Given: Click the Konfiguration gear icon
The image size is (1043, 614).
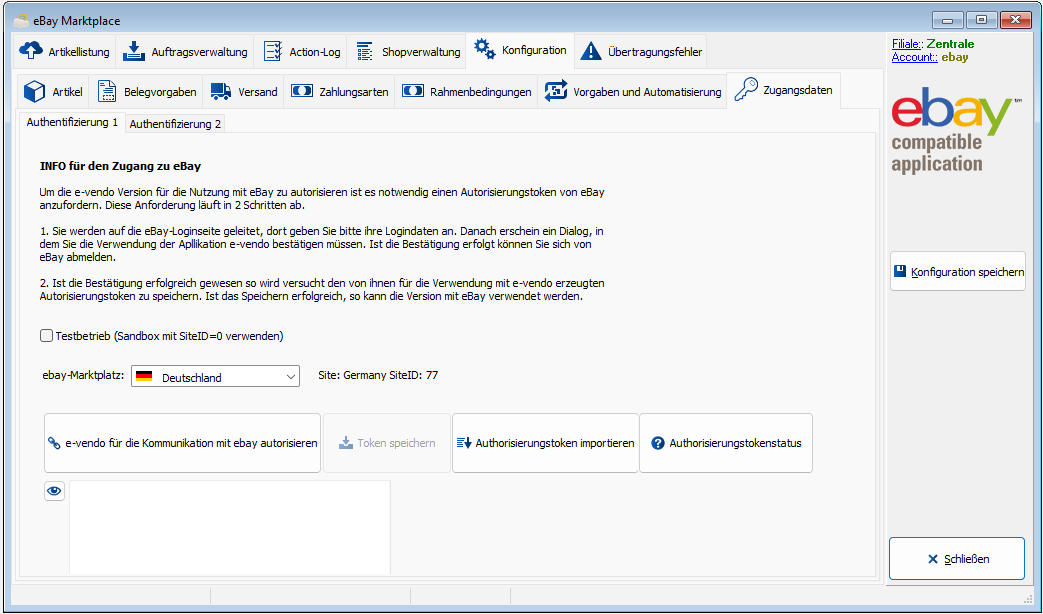Looking at the screenshot, I should [x=484, y=49].
